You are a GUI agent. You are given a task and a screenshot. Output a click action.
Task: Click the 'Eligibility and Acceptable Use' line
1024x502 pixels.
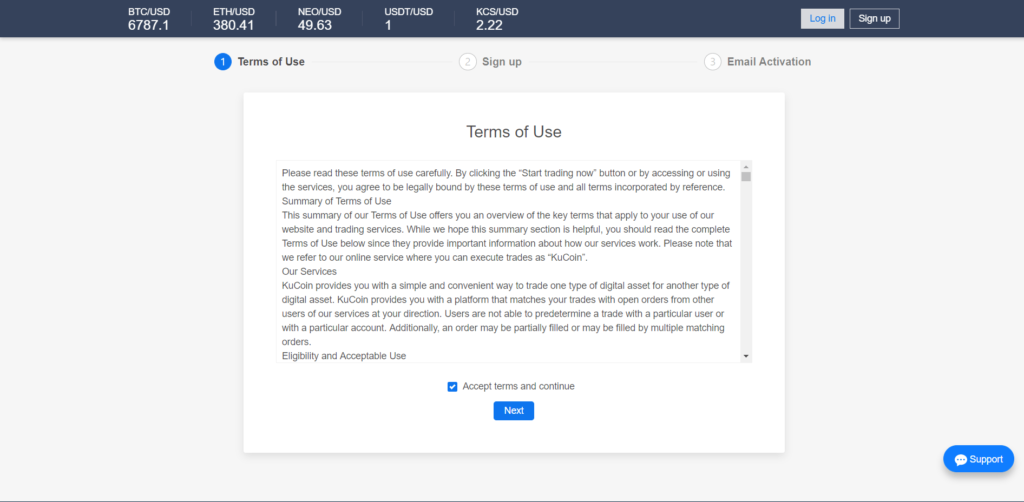tap(344, 356)
